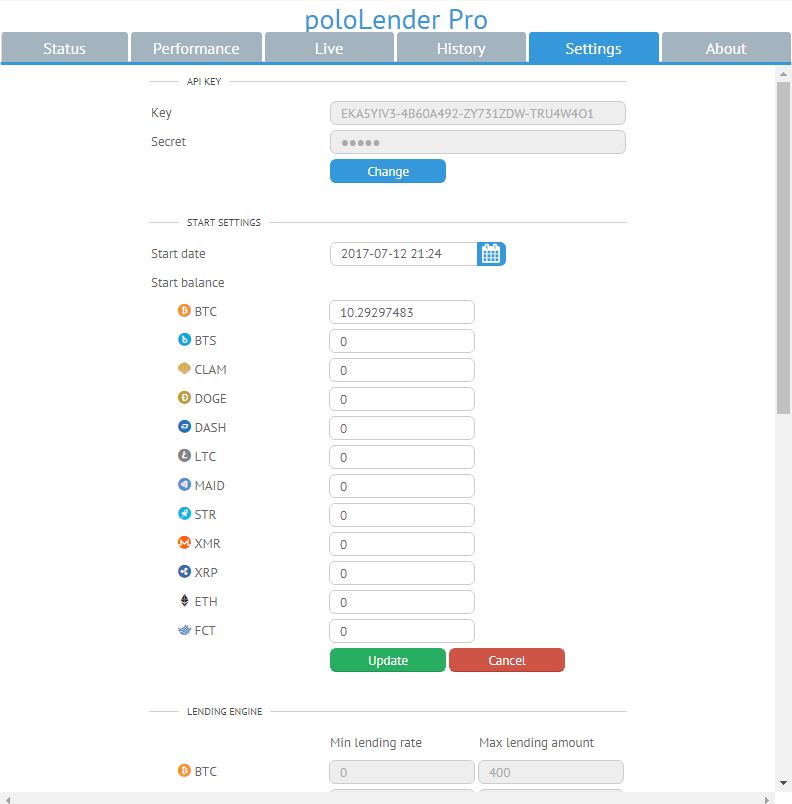Screen dimensions: 792x804
Task: Click the BTC min lending rate field
Action: [402, 772]
